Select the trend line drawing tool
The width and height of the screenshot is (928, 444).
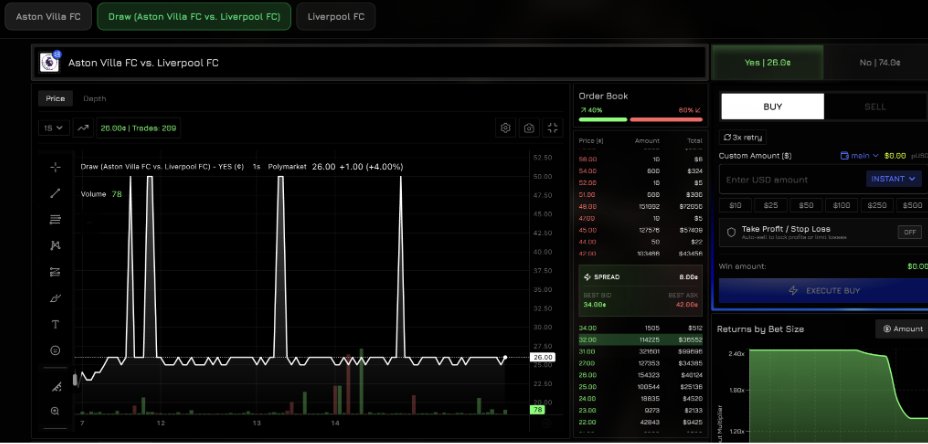pos(56,193)
